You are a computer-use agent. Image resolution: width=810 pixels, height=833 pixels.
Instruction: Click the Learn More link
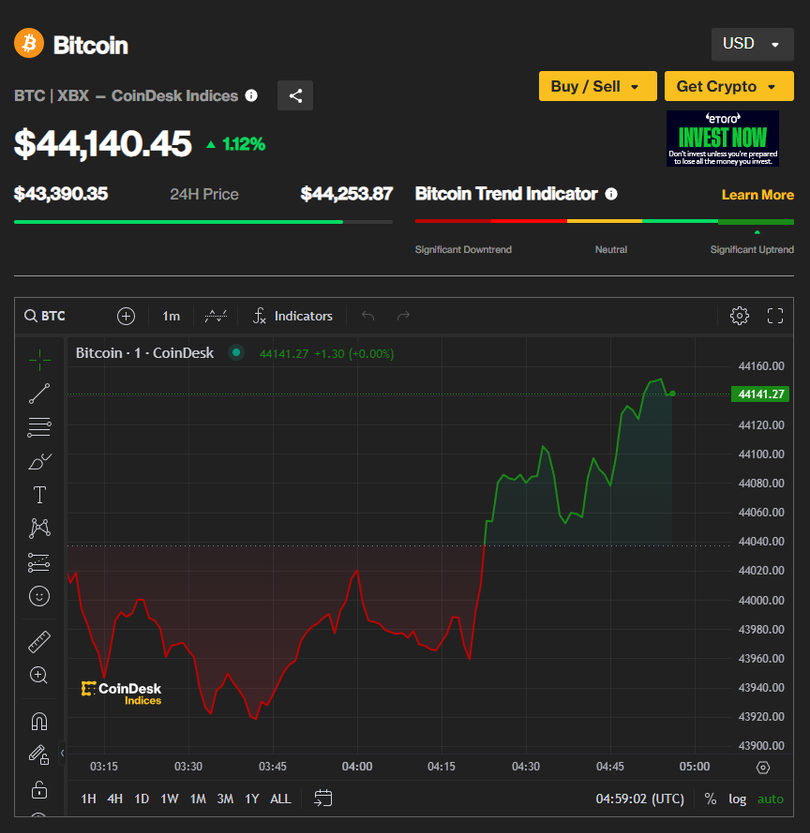(757, 195)
